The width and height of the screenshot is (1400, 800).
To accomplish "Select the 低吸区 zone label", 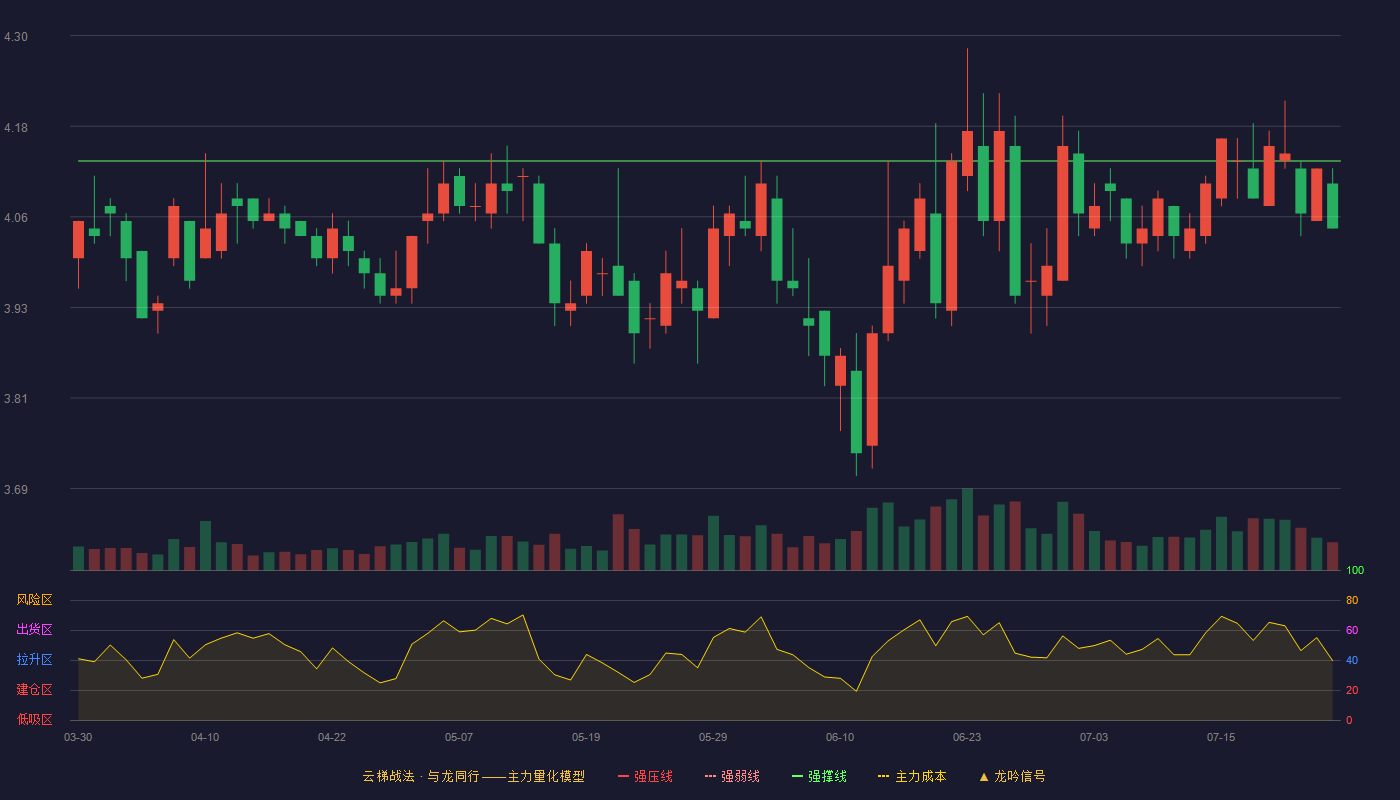I will (35, 720).
